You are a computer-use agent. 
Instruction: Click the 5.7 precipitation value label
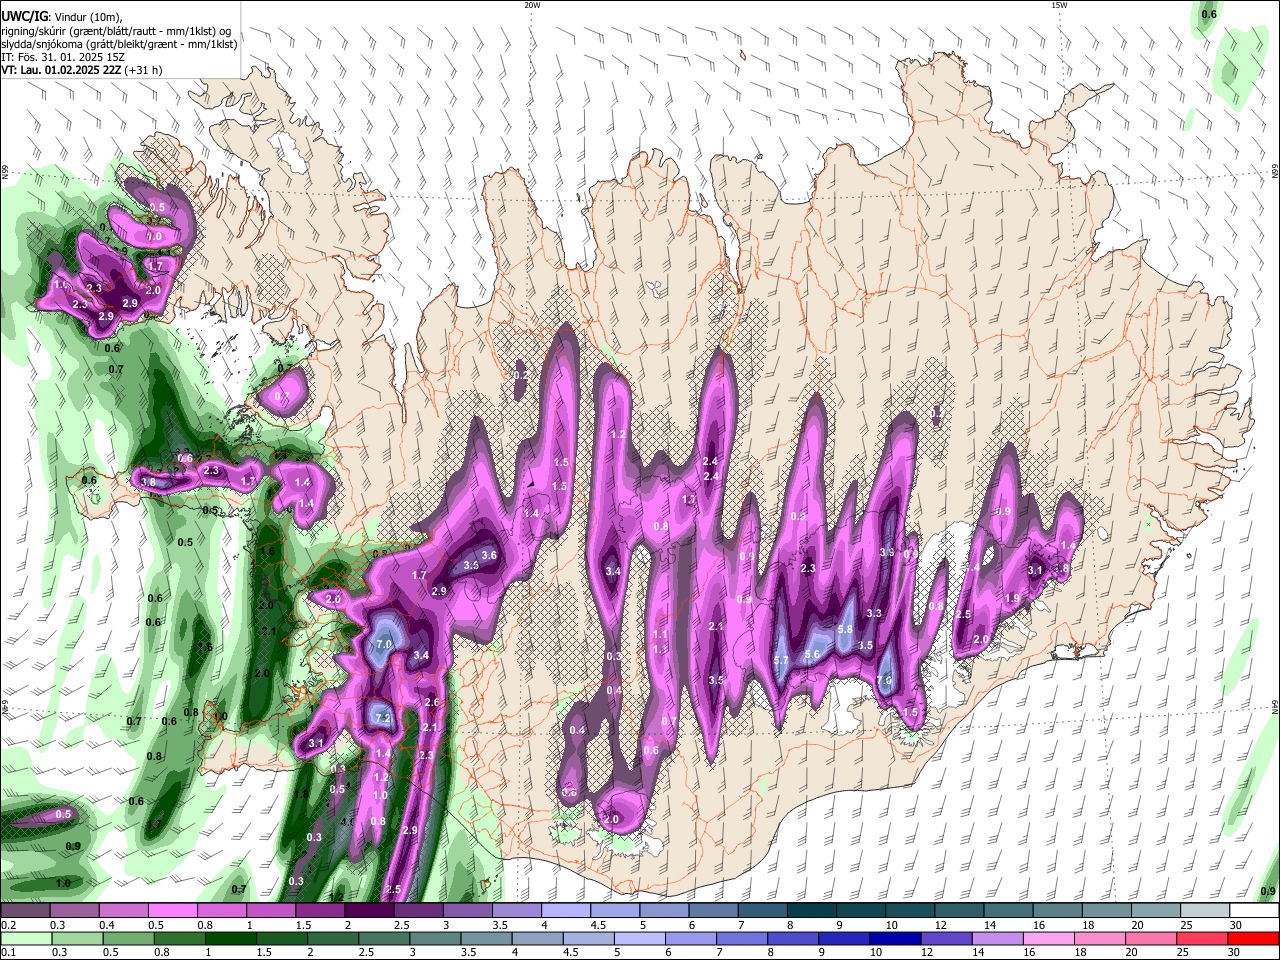(782, 661)
